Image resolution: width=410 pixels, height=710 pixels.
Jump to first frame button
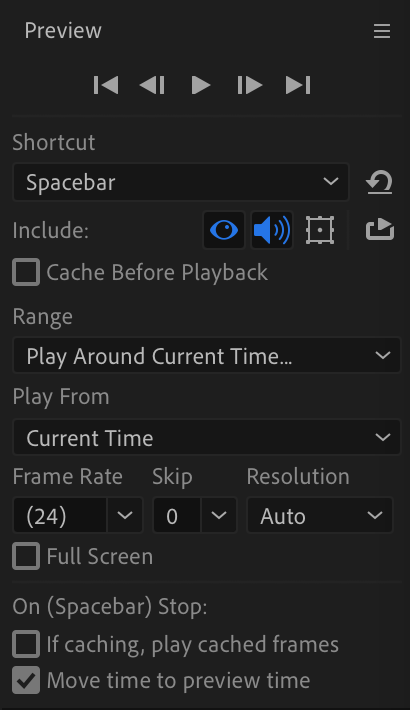click(106, 85)
